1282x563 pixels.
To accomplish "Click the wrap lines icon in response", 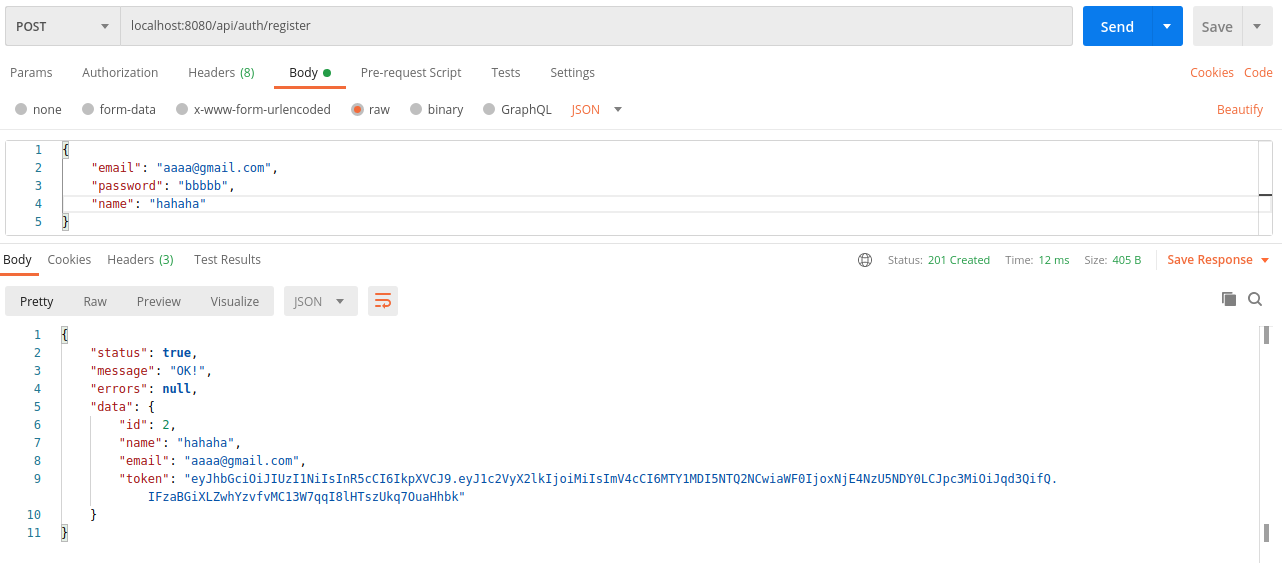I will pyautogui.click(x=383, y=301).
